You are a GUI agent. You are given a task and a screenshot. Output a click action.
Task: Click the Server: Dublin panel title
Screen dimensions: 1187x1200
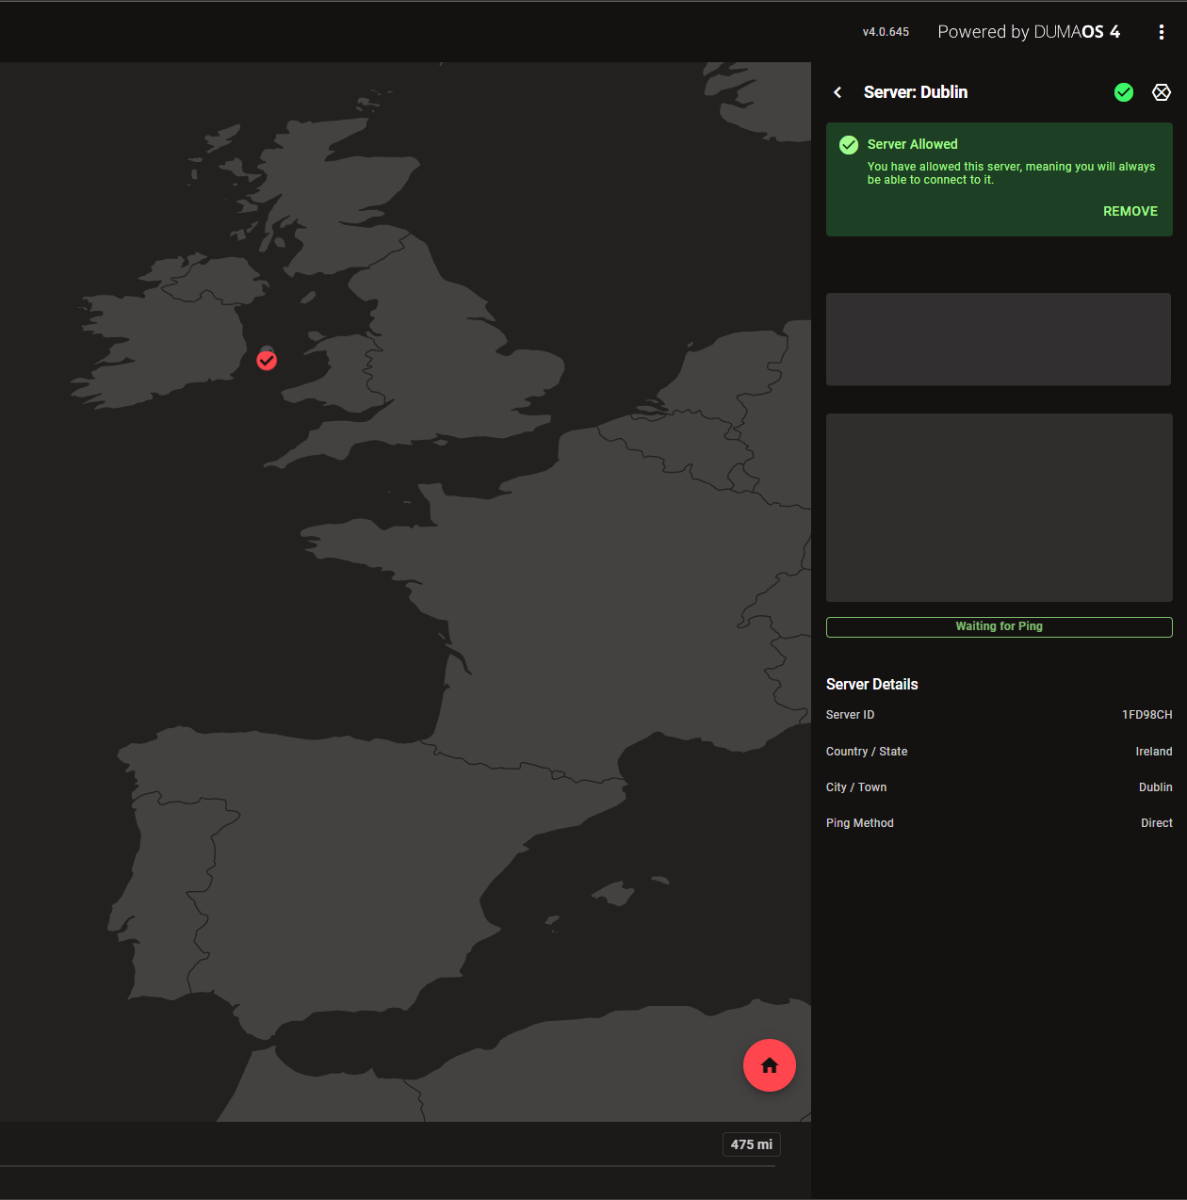click(915, 92)
